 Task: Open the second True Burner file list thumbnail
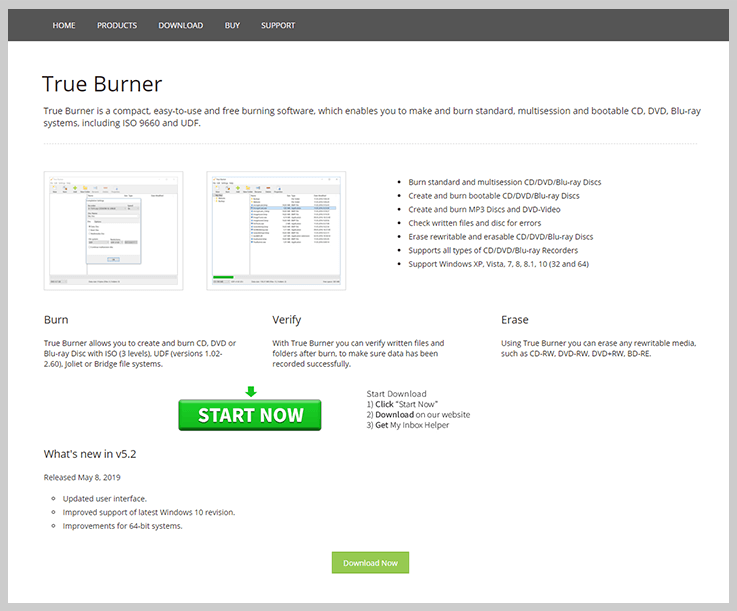tap(276, 231)
